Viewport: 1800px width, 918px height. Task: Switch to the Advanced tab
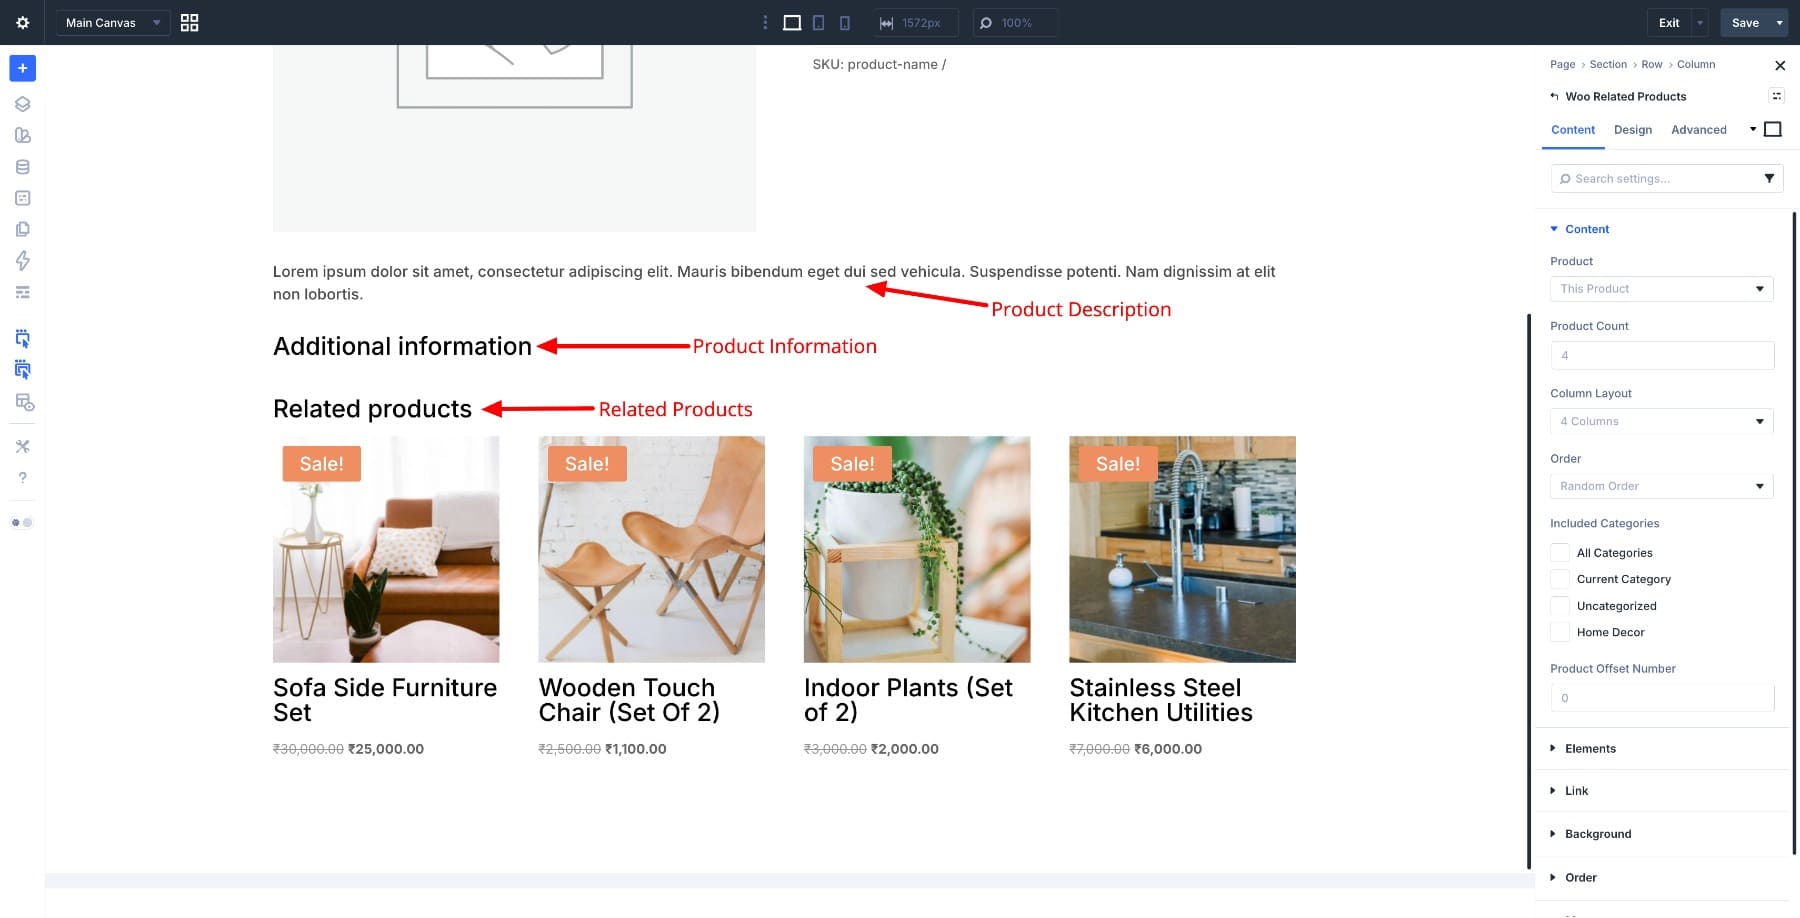pyautogui.click(x=1698, y=129)
